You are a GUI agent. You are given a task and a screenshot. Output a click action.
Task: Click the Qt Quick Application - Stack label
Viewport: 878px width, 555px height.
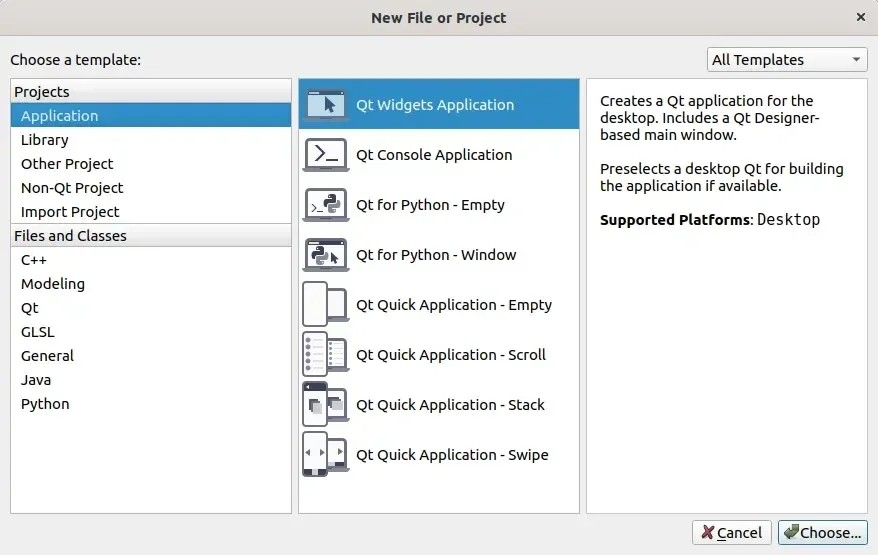pyautogui.click(x=450, y=405)
